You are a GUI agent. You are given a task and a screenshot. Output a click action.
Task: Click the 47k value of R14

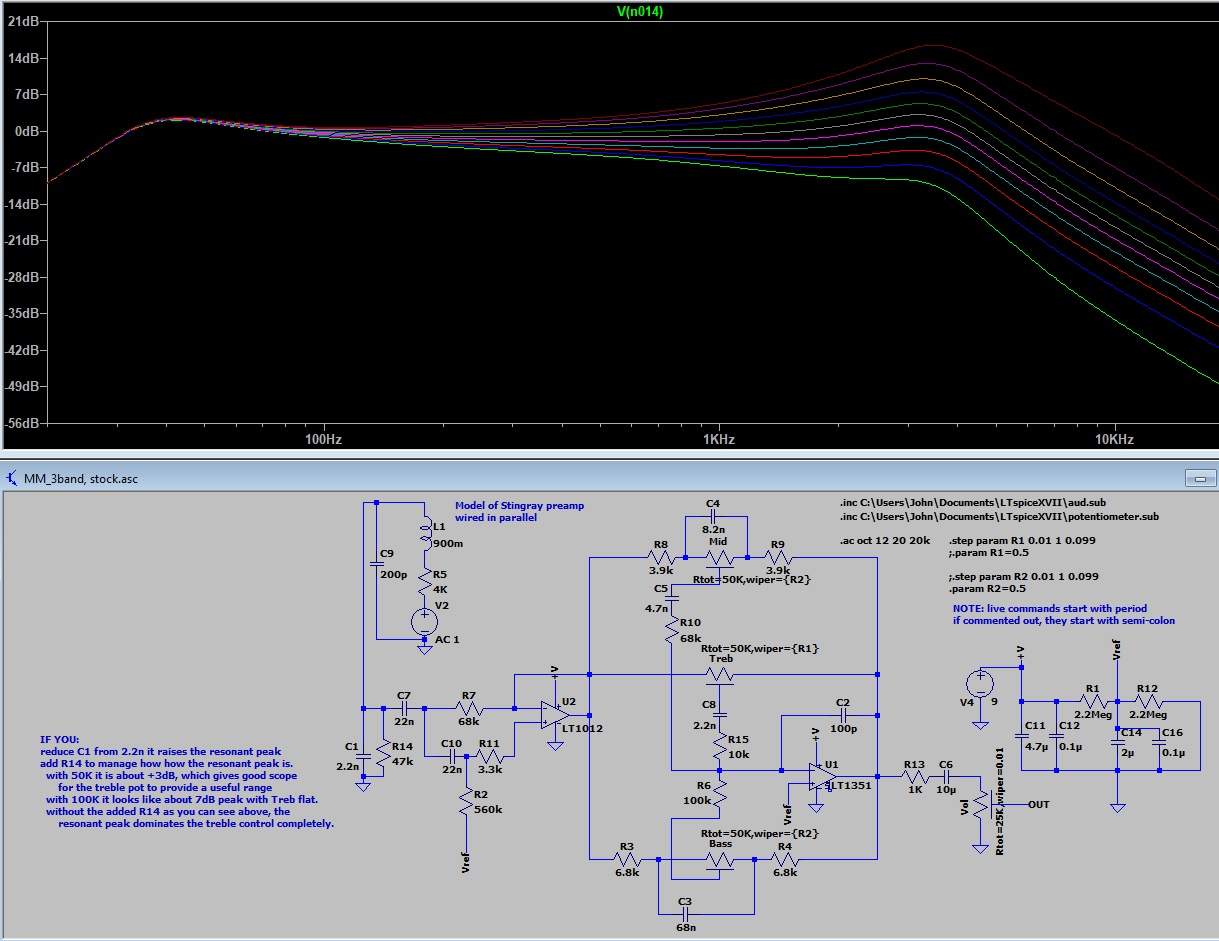(x=403, y=762)
